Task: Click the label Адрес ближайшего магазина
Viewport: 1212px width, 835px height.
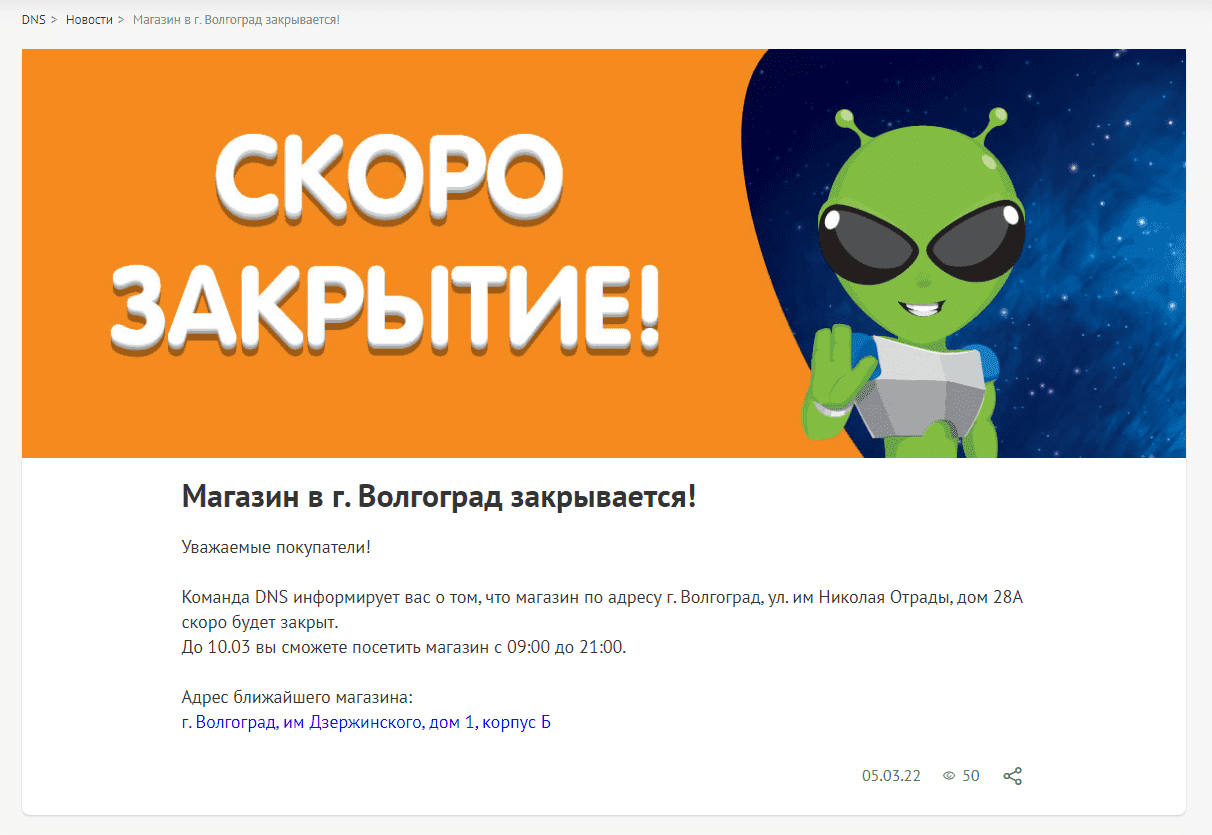Action: pyautogui.click(x=297, y=697)
